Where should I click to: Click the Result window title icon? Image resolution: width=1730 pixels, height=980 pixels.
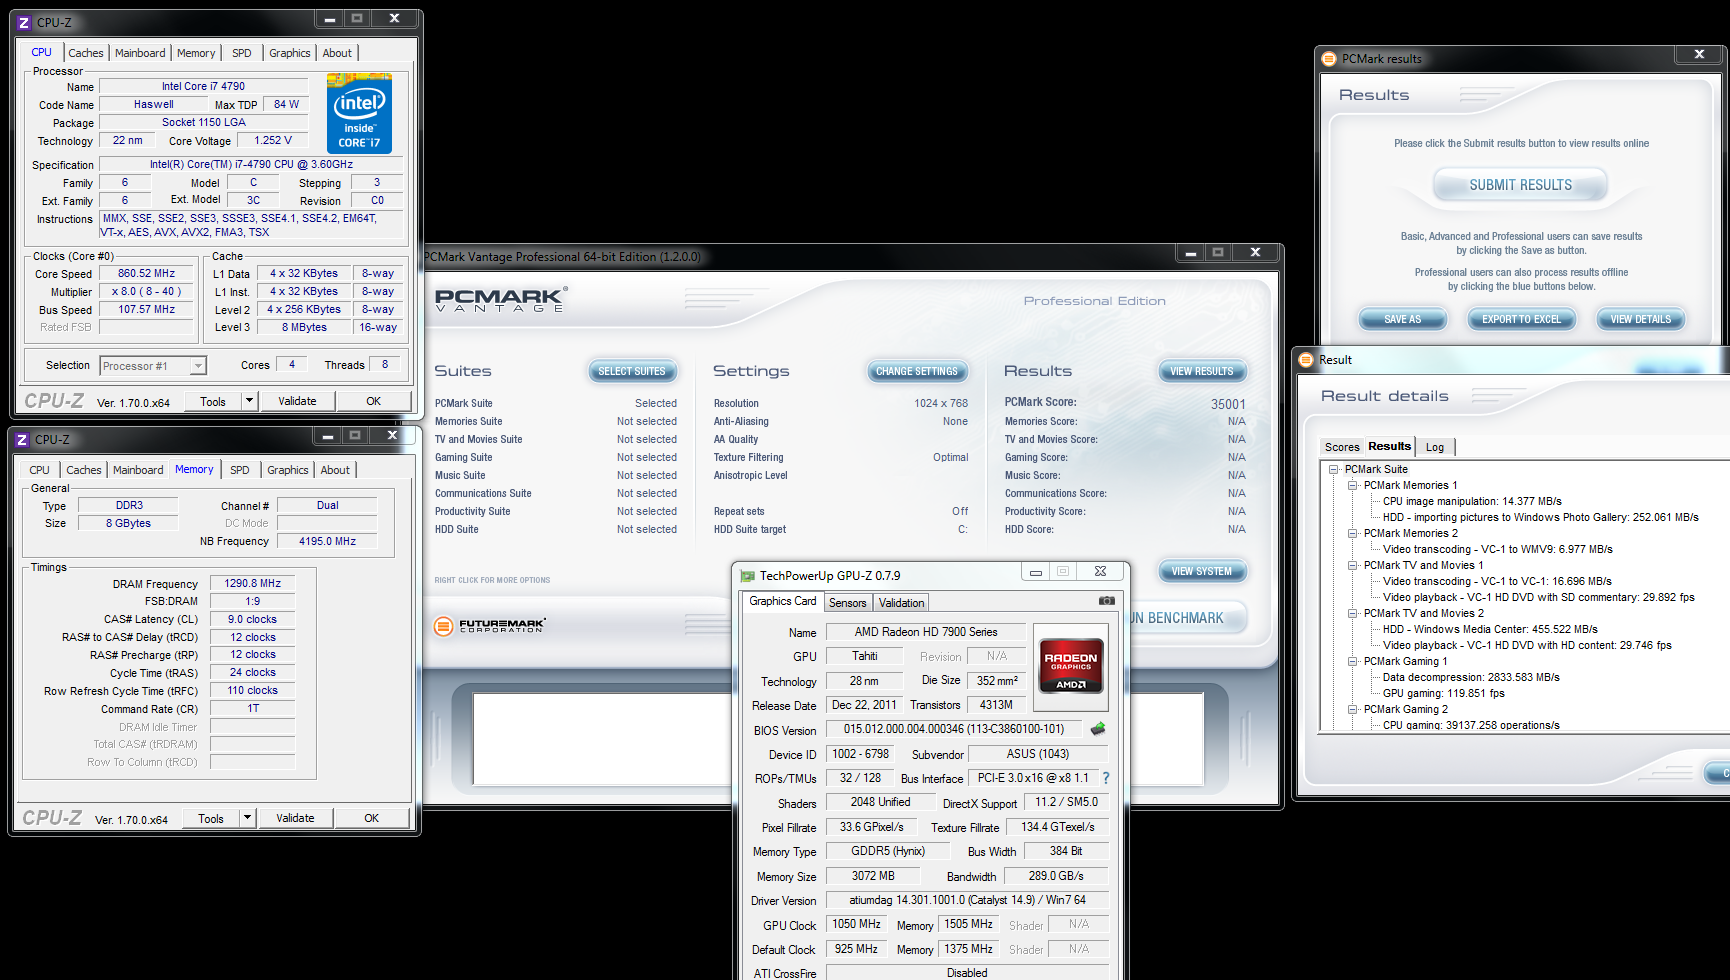tap(1306, 360)
